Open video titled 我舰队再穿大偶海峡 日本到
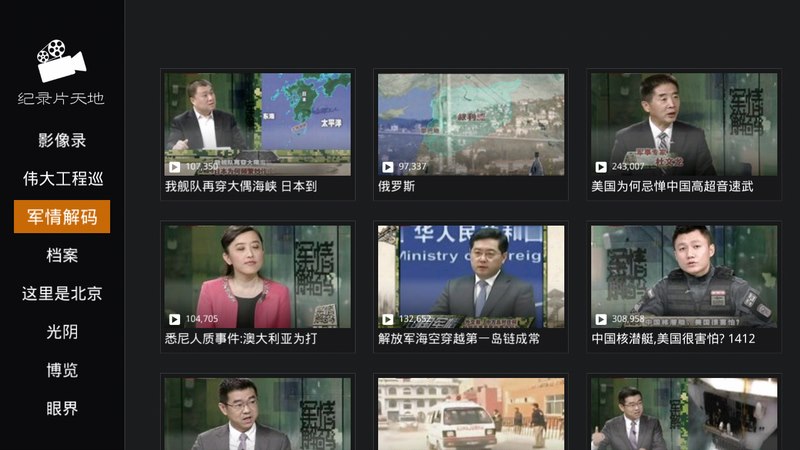The height and width of the screenshot is (450, 800). point(241,186)
